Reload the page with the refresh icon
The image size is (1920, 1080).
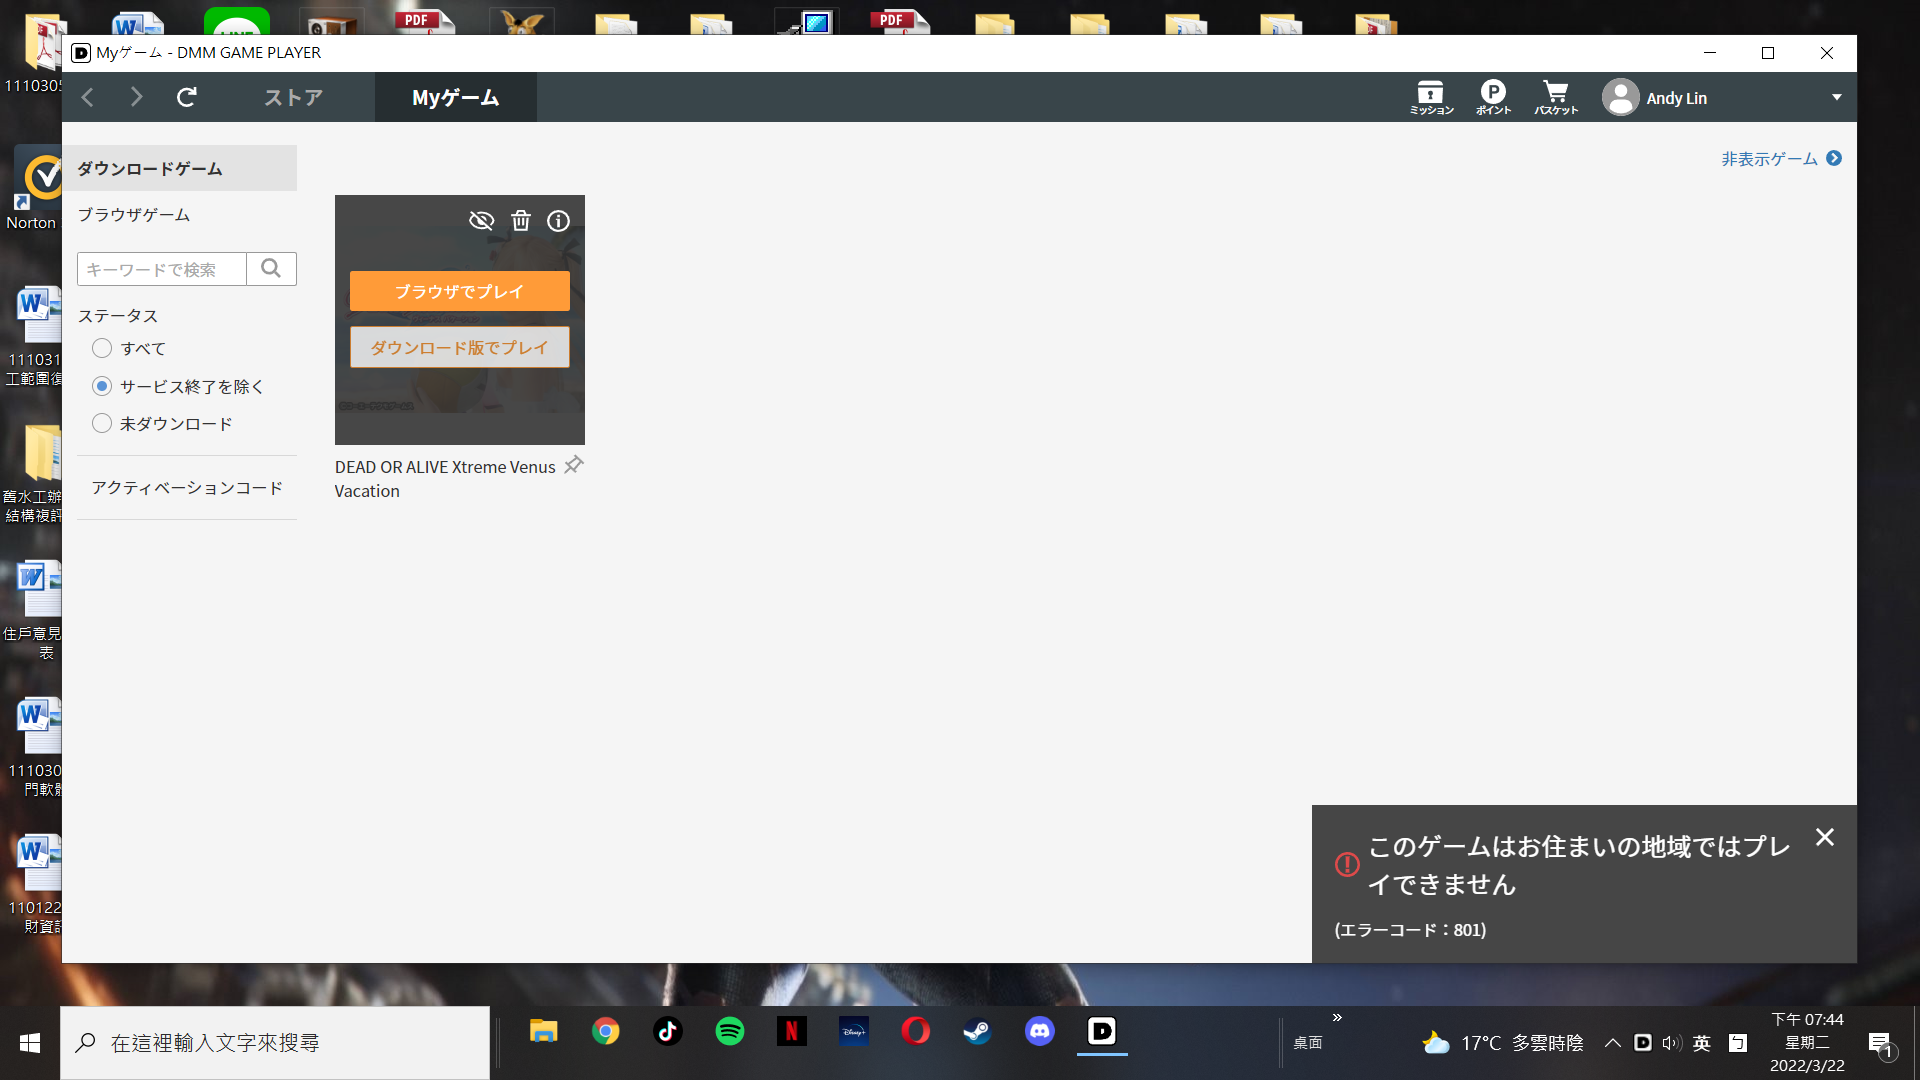187,97
